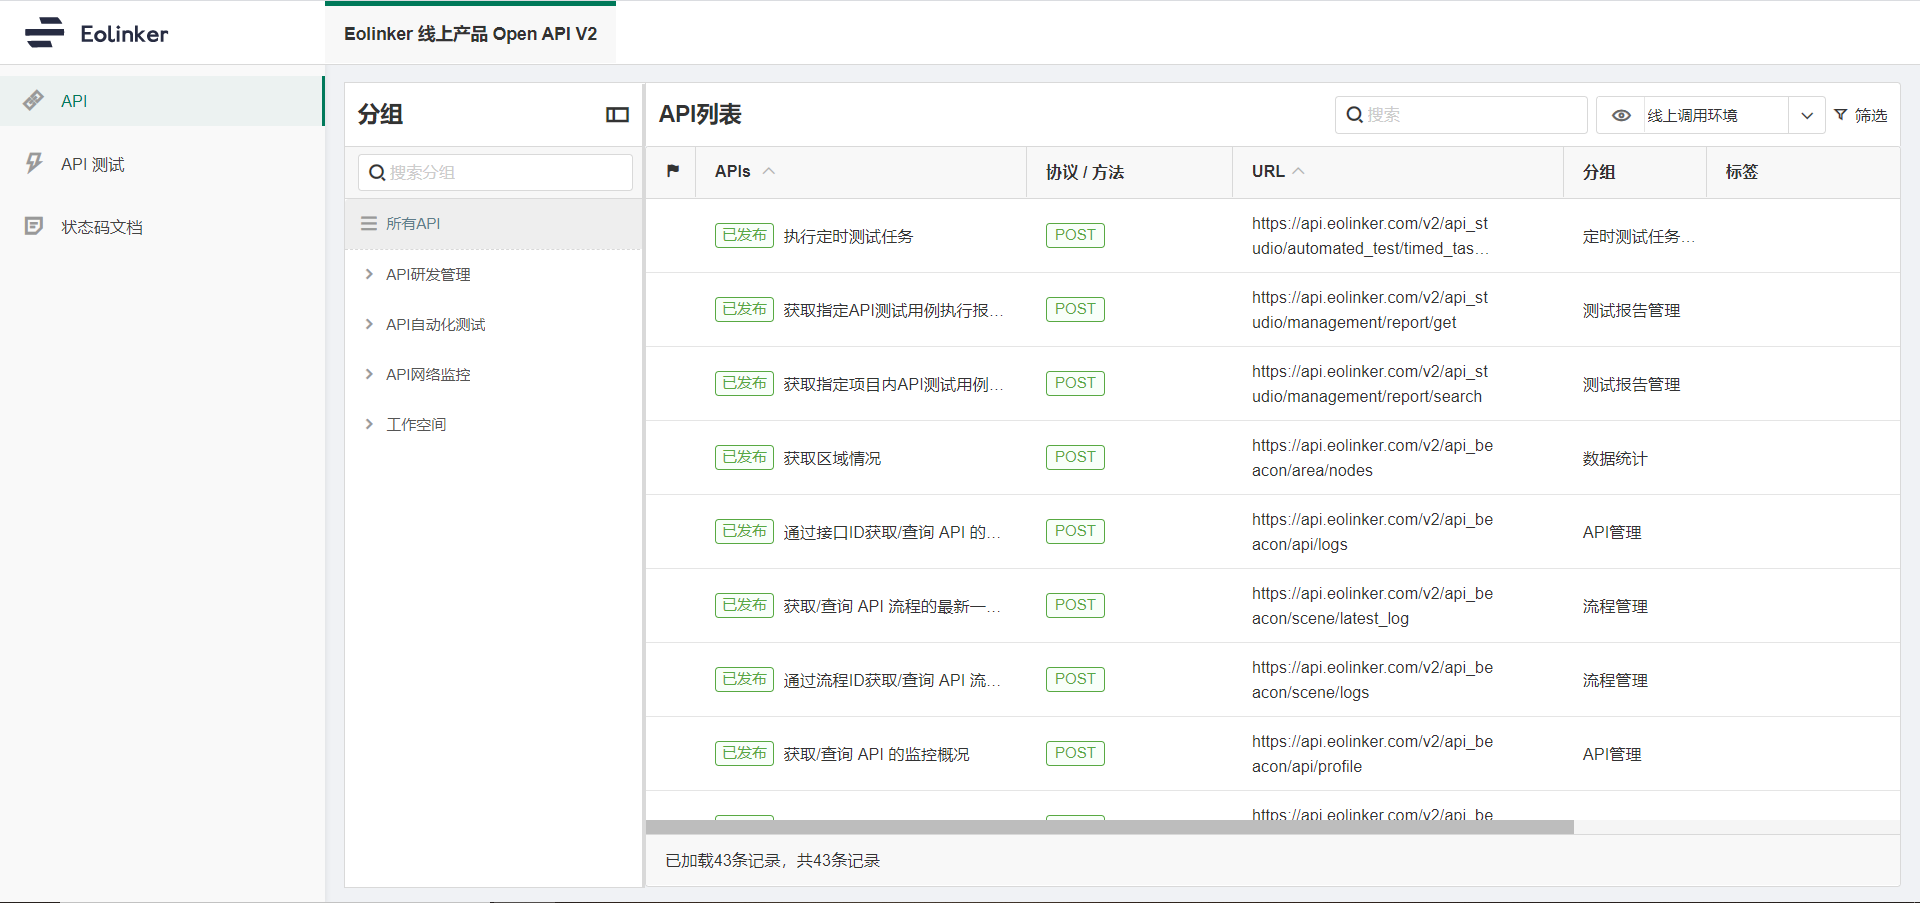Click the 协议 / 方法 column header
The width and height of the screenshot is (1920, 903).
tap(1085, 172)
